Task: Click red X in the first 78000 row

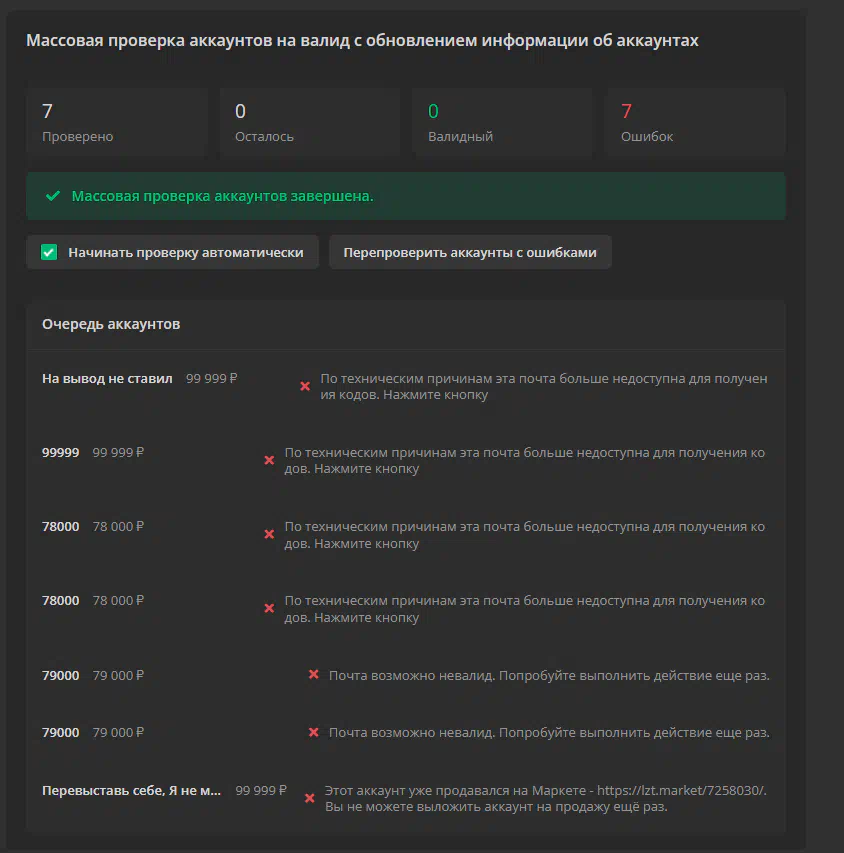Action: (x=269, y=534)
